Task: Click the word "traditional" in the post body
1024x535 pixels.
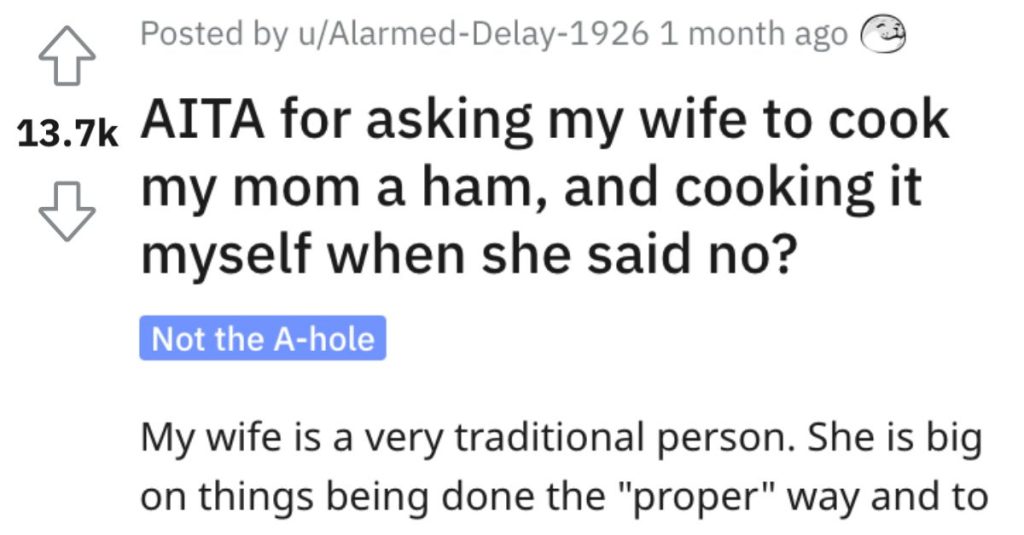Action: 550,437
